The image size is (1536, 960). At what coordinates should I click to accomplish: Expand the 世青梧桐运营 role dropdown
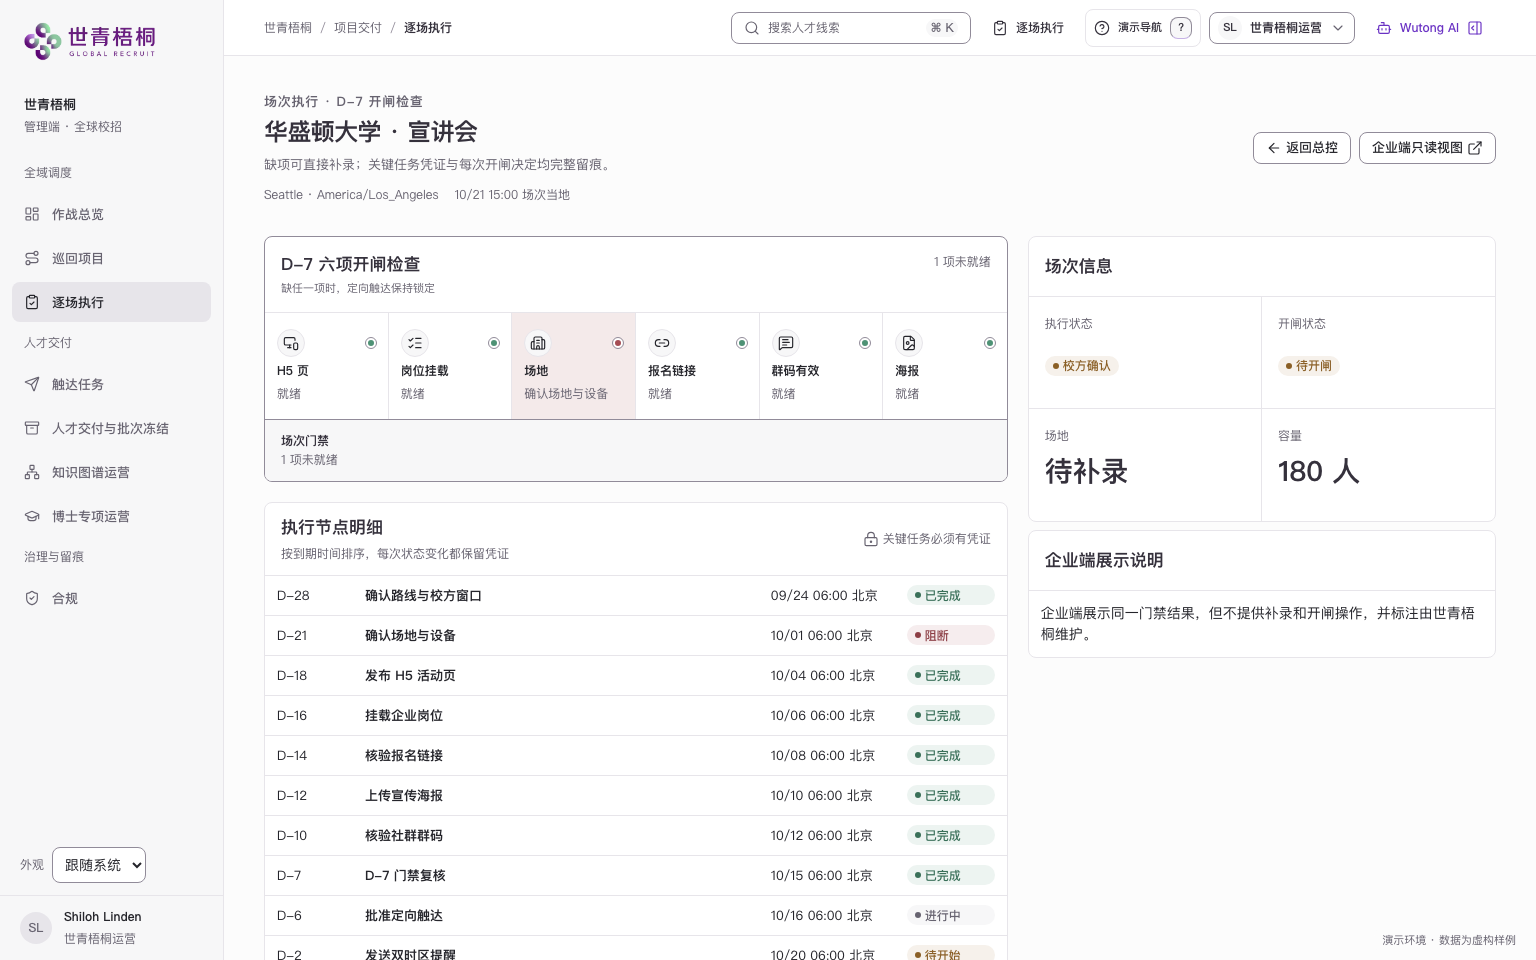(x=1281, y=28)
